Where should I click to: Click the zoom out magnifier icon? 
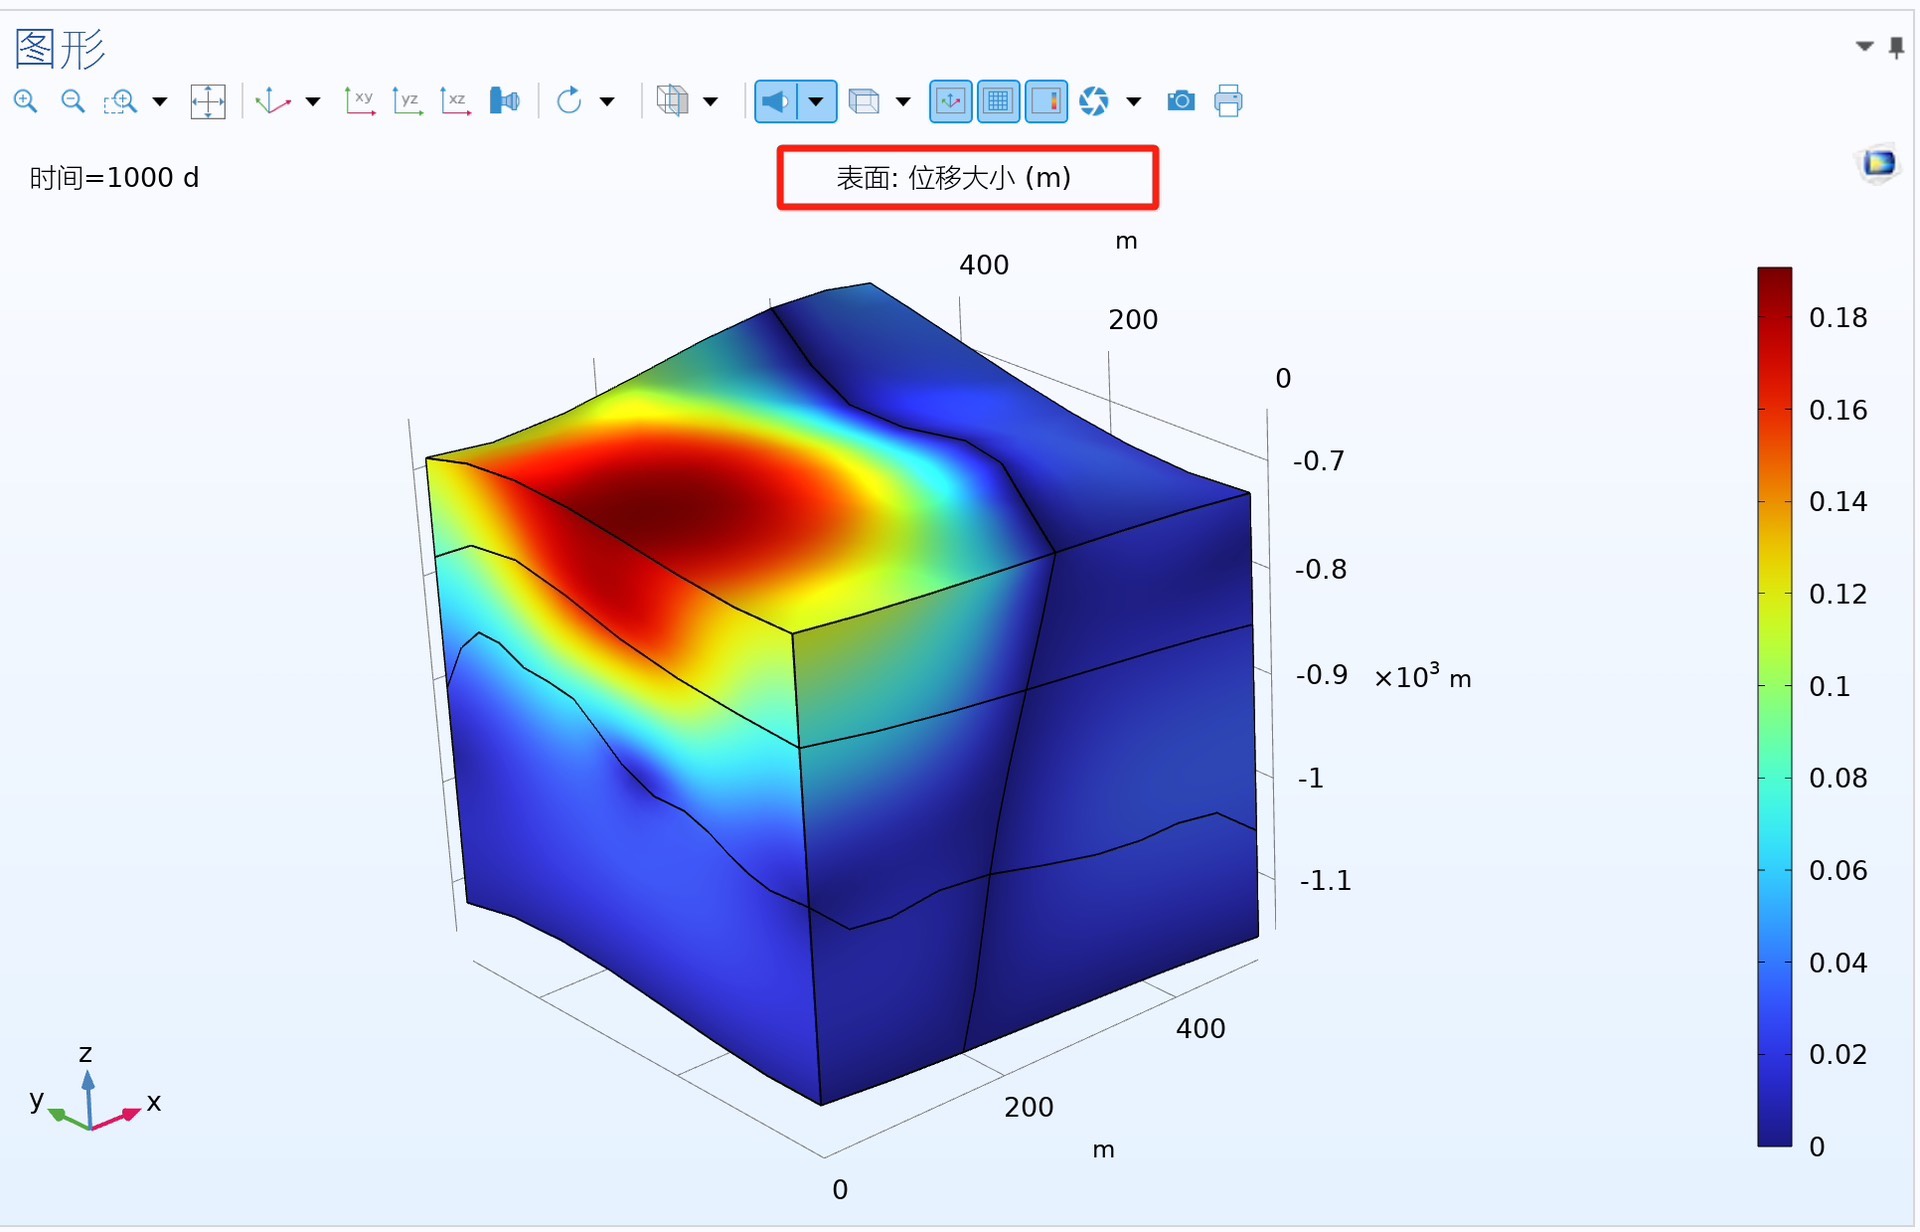click(73, 101)
